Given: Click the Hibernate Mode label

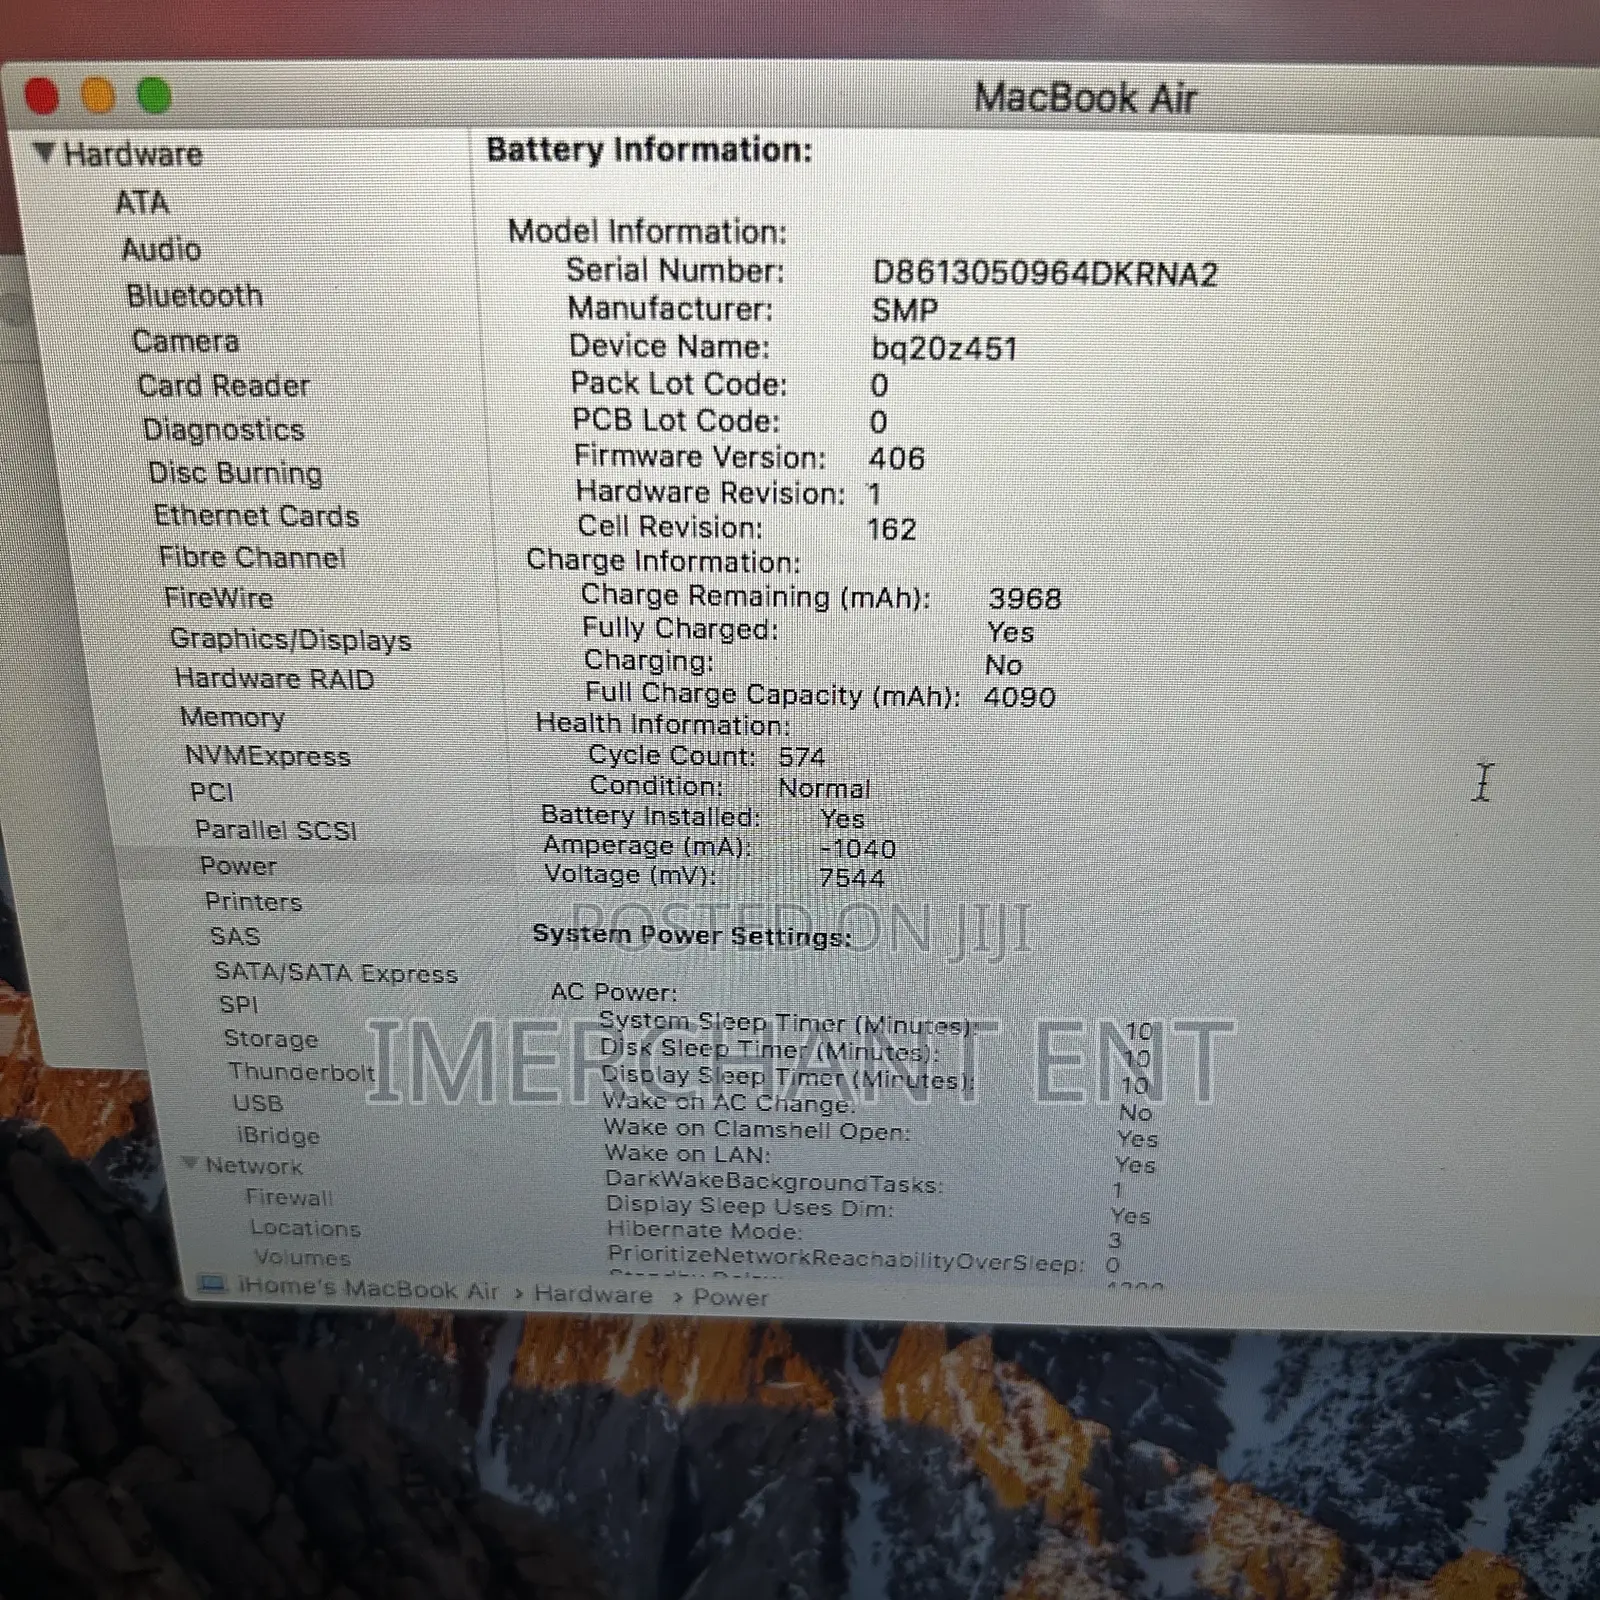Looking at the screenshot, I should click(x=704, y=1230).
